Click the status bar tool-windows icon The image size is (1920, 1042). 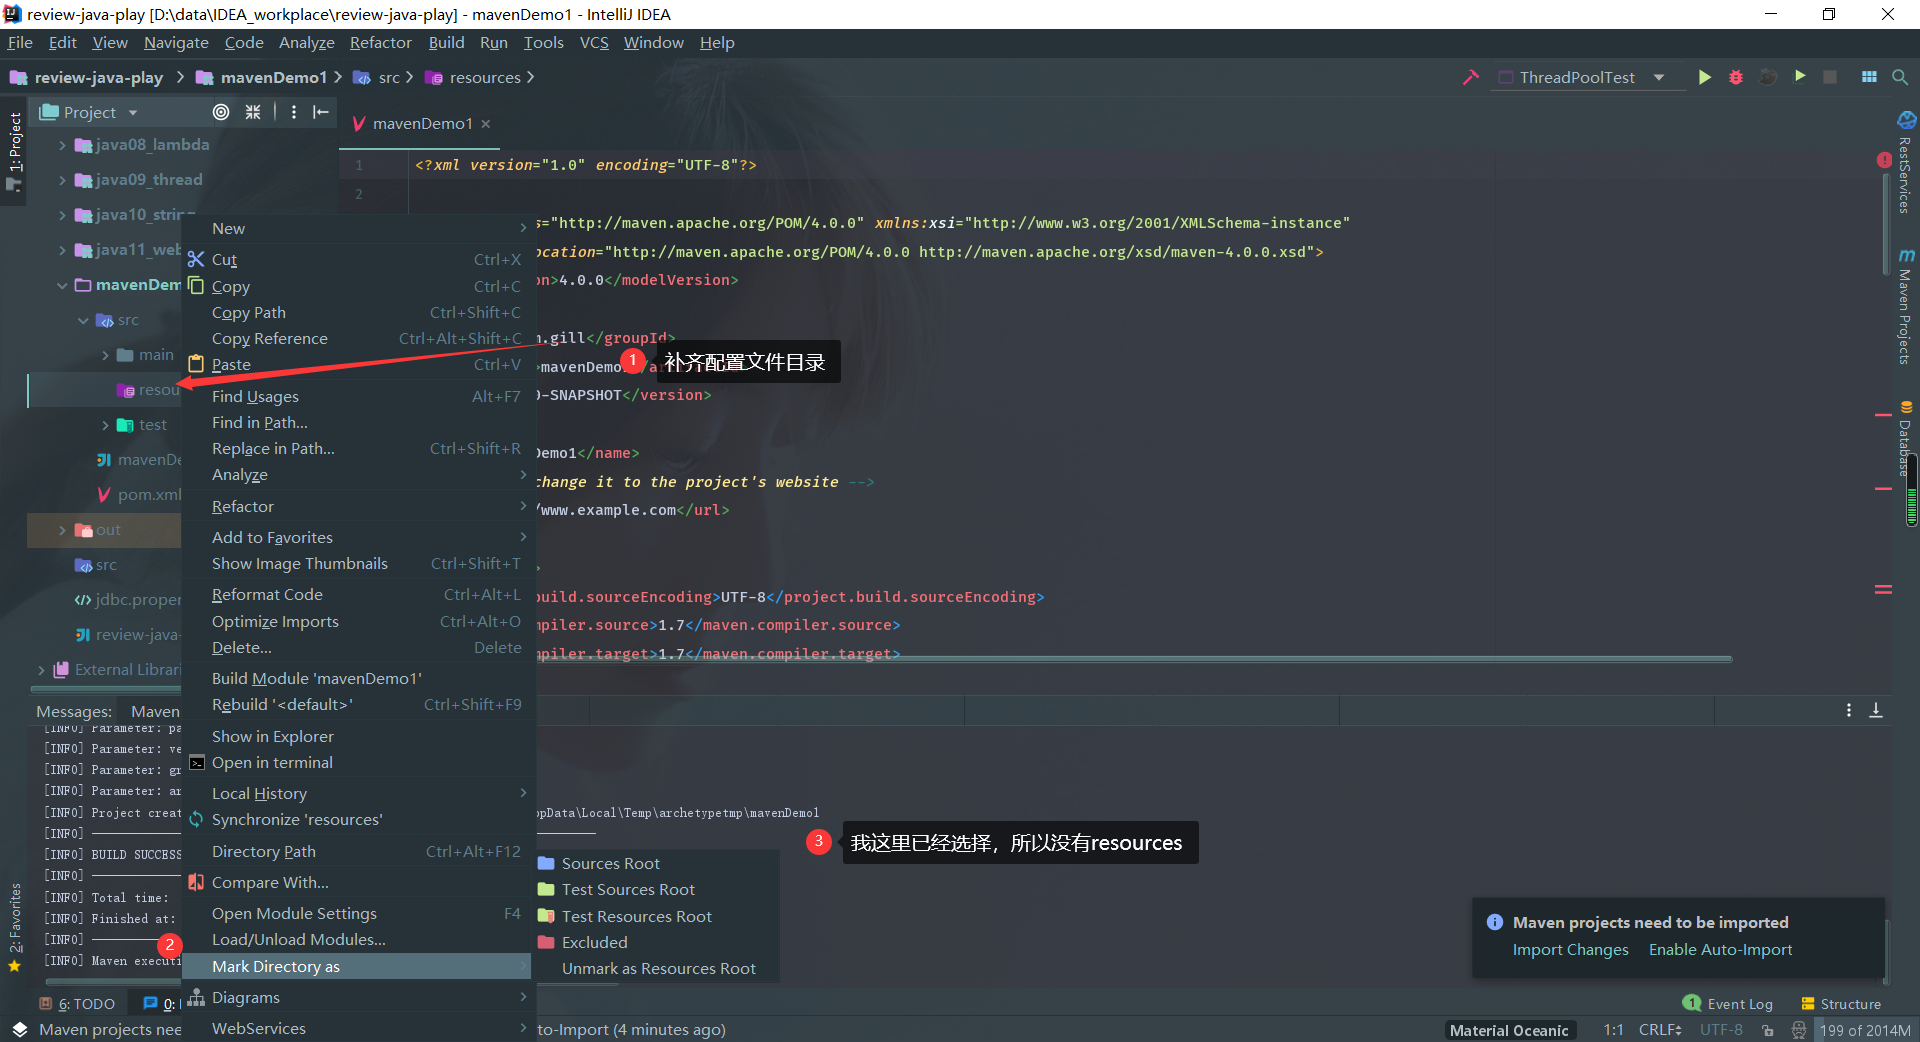19,1030
